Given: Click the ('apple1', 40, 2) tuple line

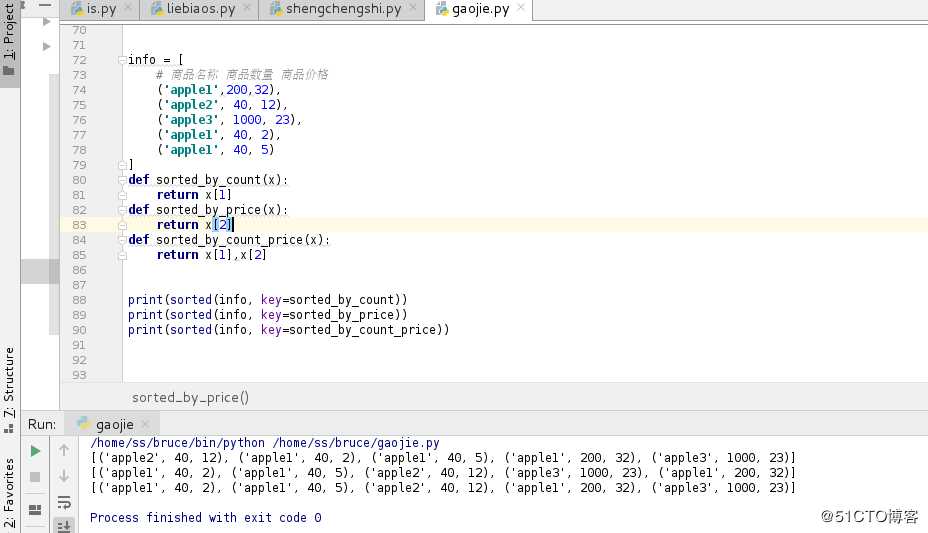Looking at the screenshot, I should pos(218,135).
